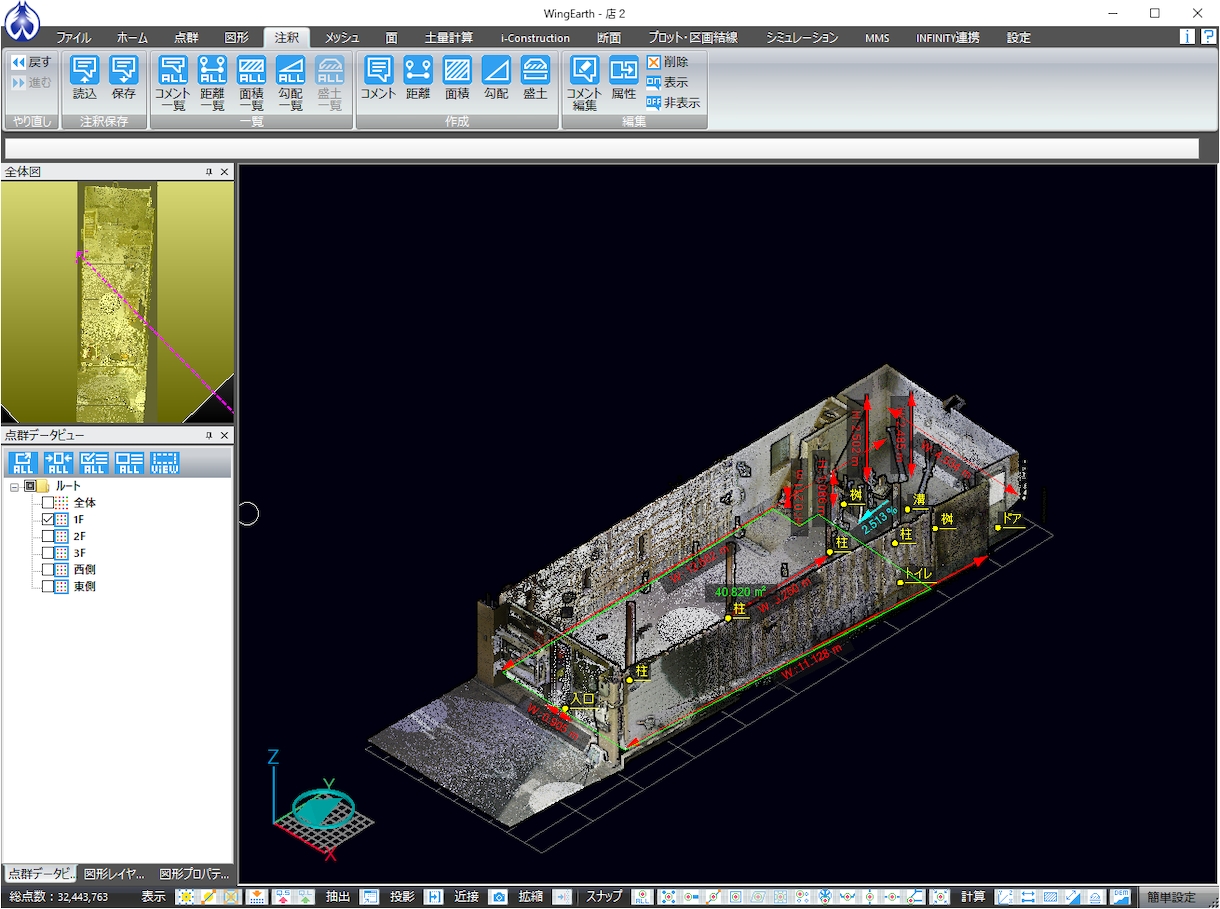This screenshot has width=1220, height=909.
Task: Select the 盛土 embankment tool
Action: 535,78
